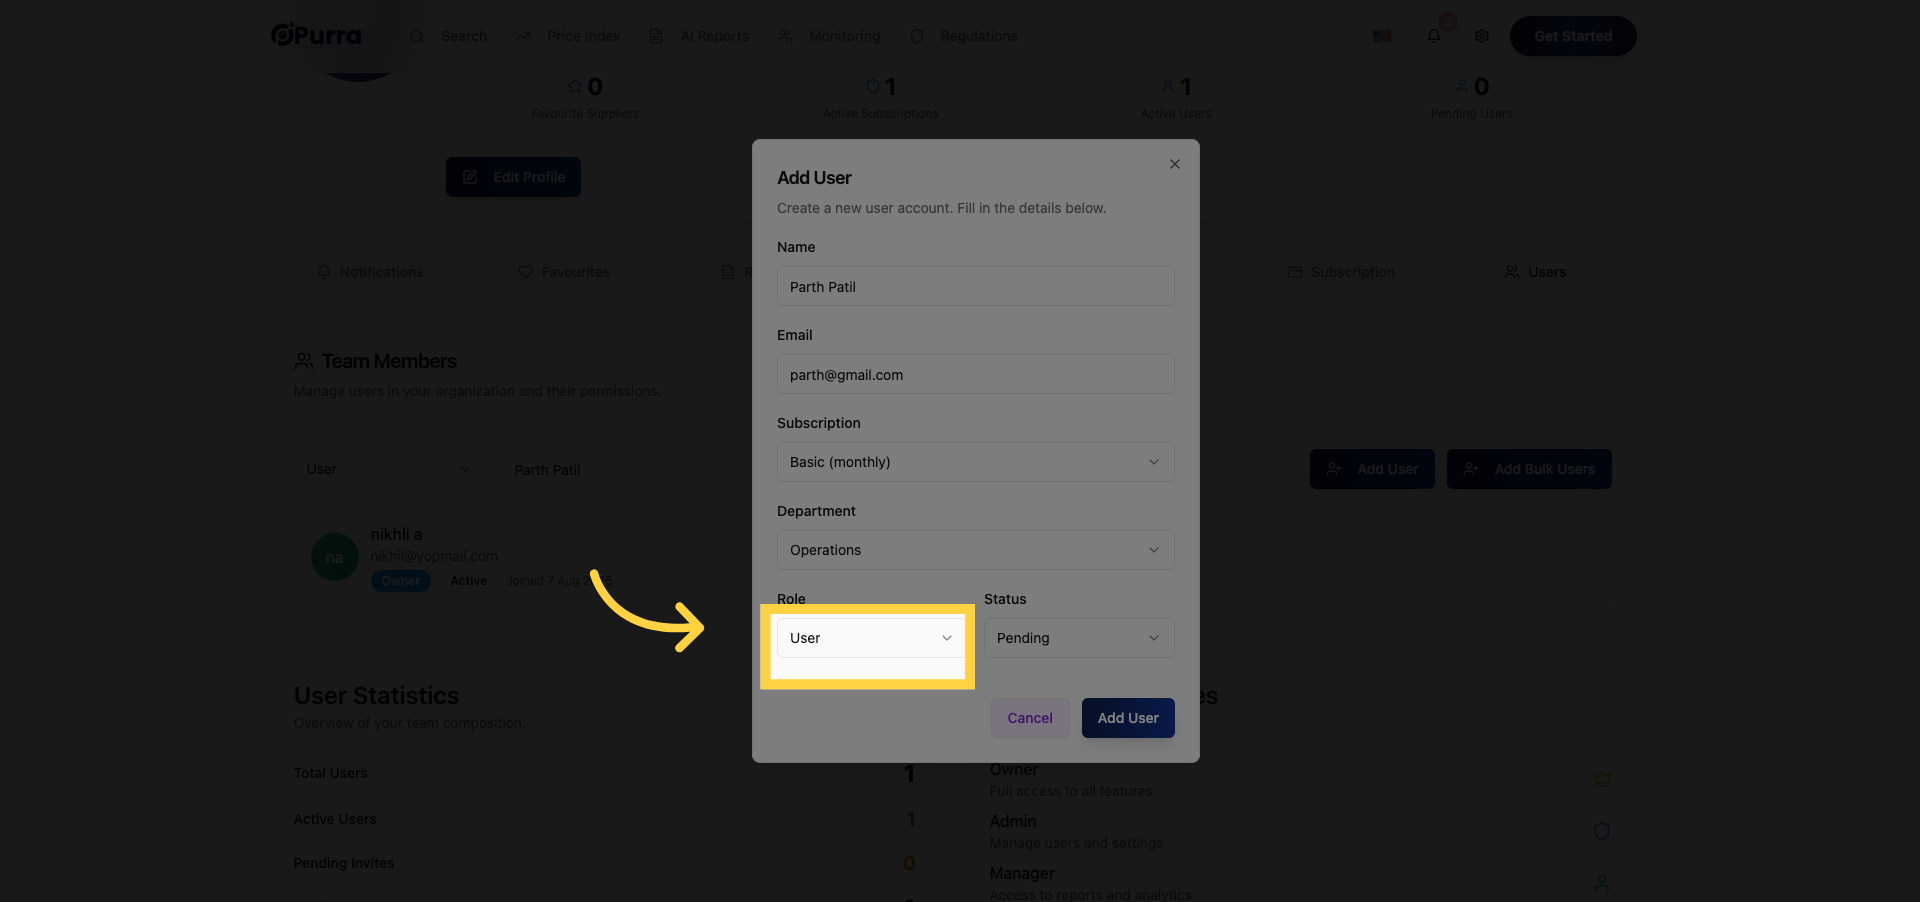Open the Role dropdown showing User
Viewport: 1920px width, 902px height.
(x=870, y=638)
